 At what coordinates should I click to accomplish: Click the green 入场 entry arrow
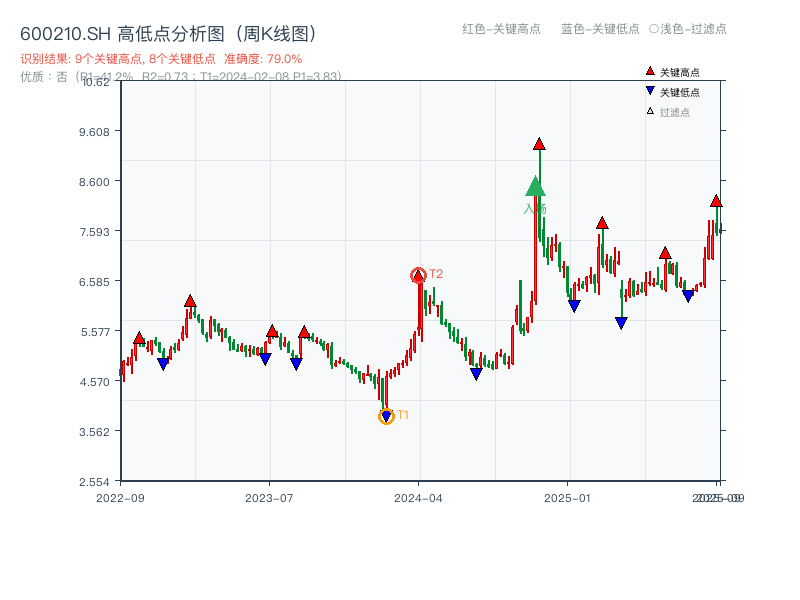point(535,188)
